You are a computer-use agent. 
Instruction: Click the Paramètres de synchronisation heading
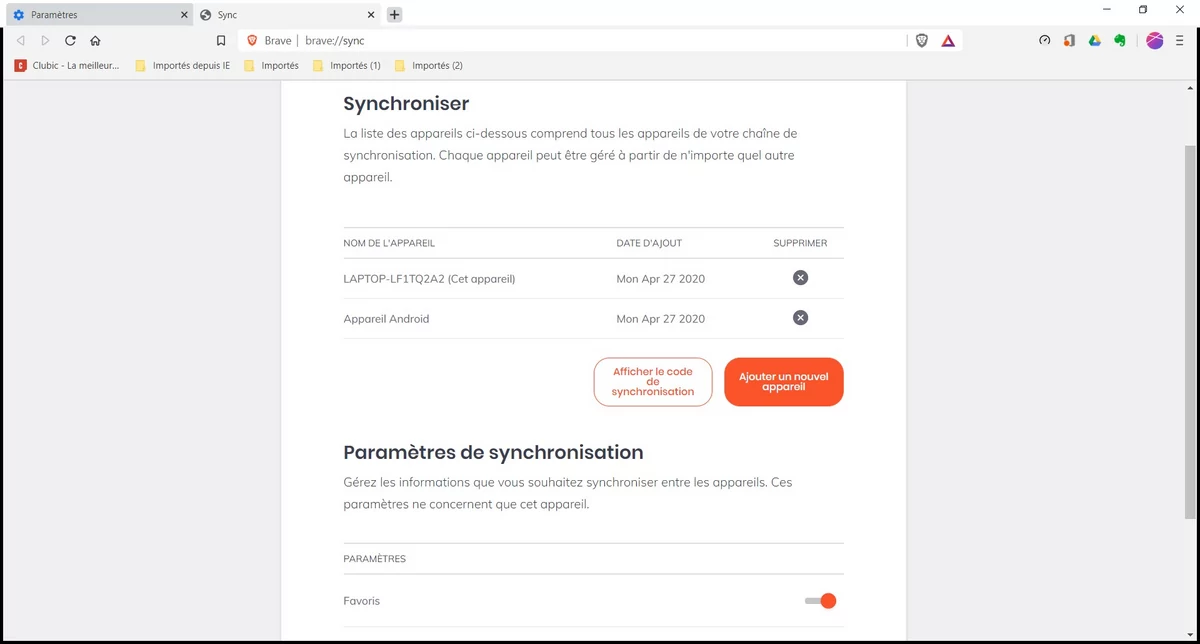pyautogui.click(x=493, y=452)
